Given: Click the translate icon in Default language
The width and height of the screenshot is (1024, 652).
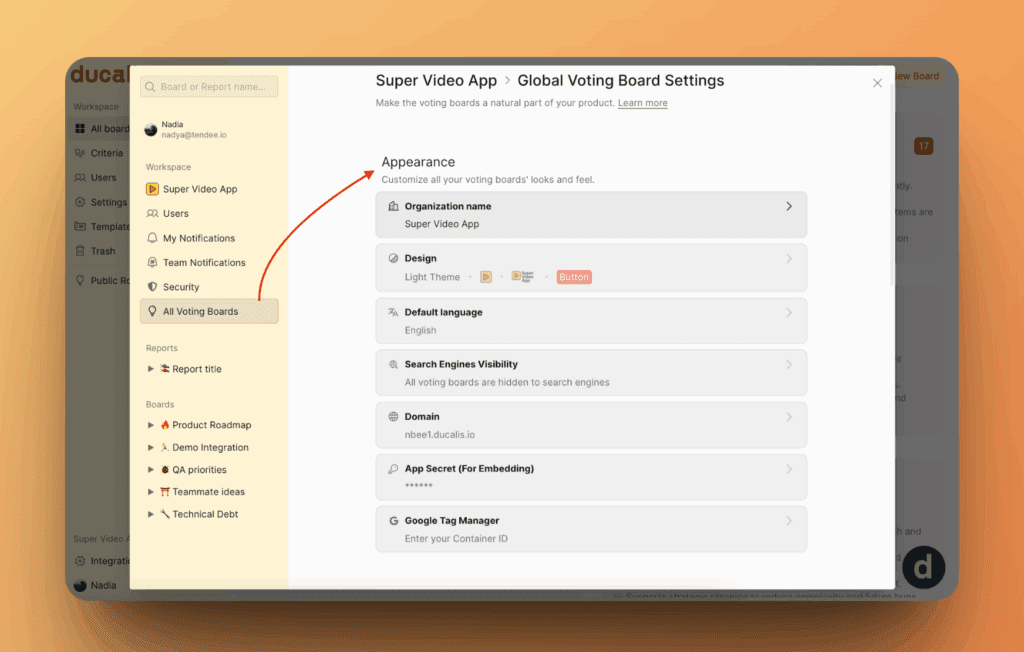Looking at the screenshot, I should (393, 313).
